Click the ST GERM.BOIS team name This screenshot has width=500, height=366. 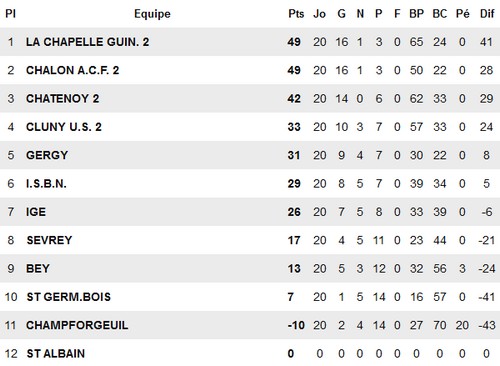point(68,297)
